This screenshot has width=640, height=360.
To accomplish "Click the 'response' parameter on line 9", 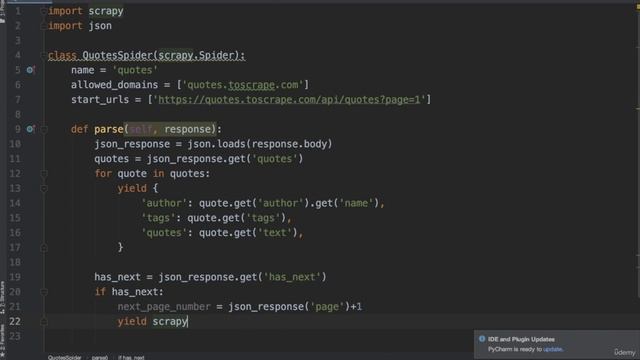I will 187,129.
